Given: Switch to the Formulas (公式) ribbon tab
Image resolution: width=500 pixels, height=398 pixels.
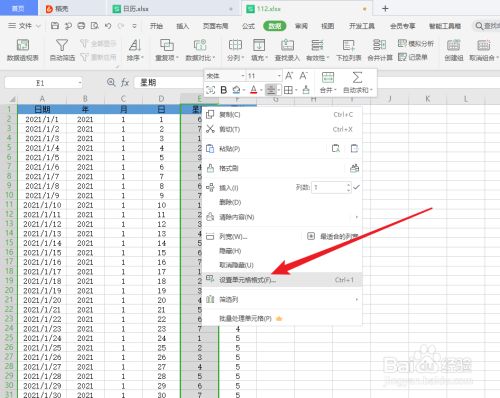Looking at the screenshot, I should pos(248,26).
